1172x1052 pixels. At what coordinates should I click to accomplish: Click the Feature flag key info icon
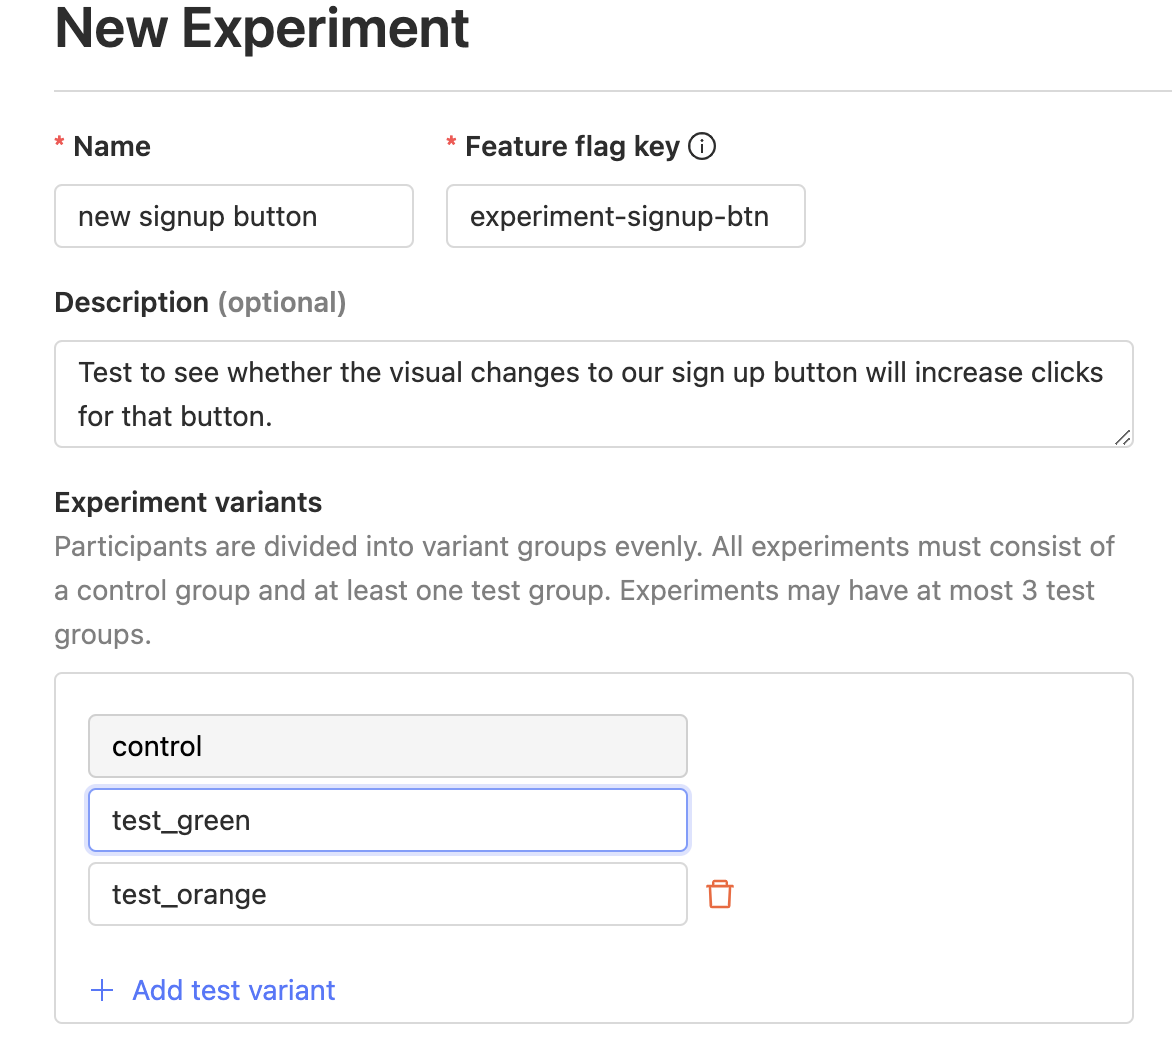coord(703,147)
